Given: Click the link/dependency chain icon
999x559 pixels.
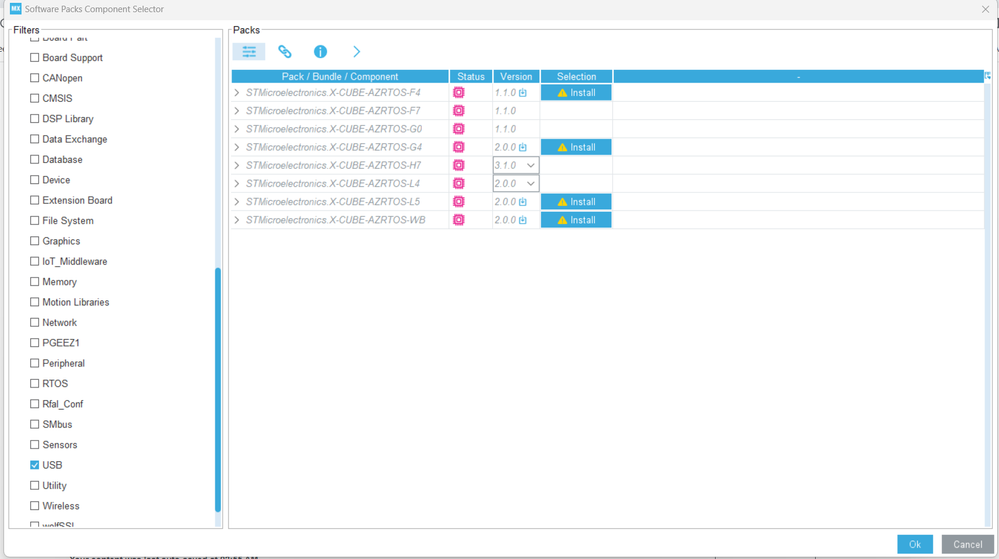Looking at the screenshot, I should coord(285,52).
